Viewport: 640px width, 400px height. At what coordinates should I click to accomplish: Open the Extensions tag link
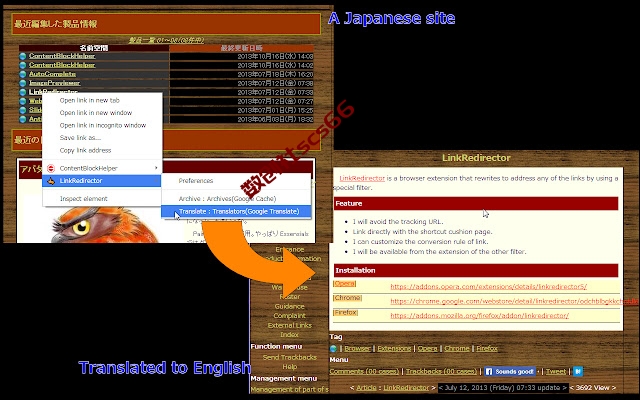[x=394, y=349]
